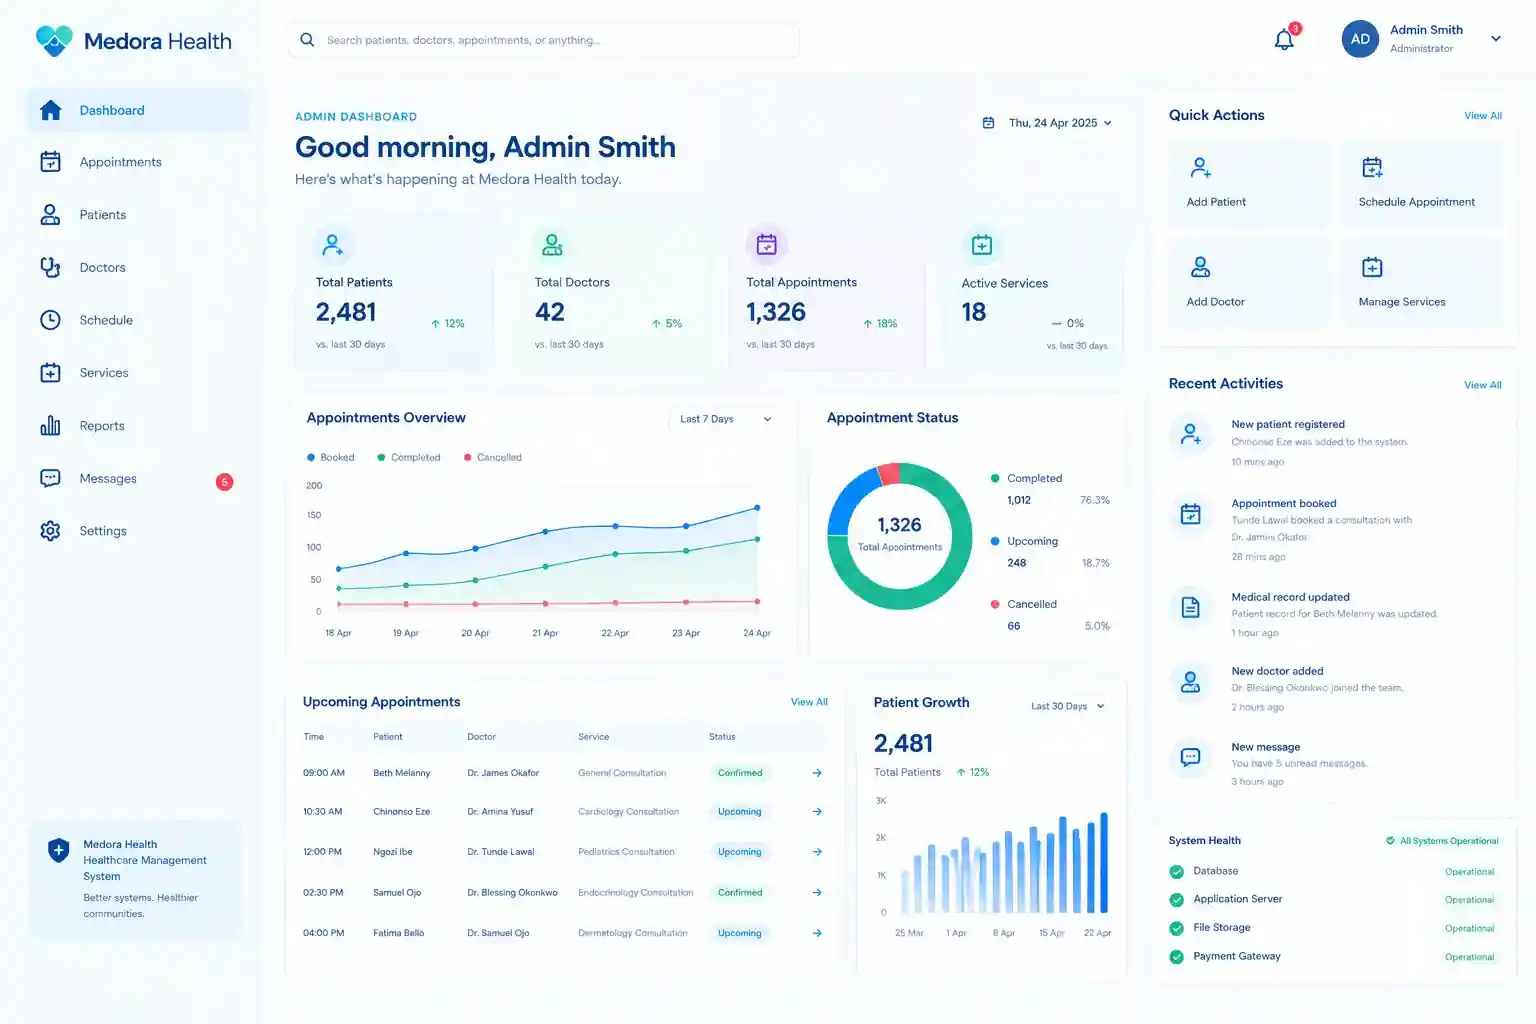The image size is (1536, 1024).
Task: Click the Total Patients card icon
Action: coord(332,244)
